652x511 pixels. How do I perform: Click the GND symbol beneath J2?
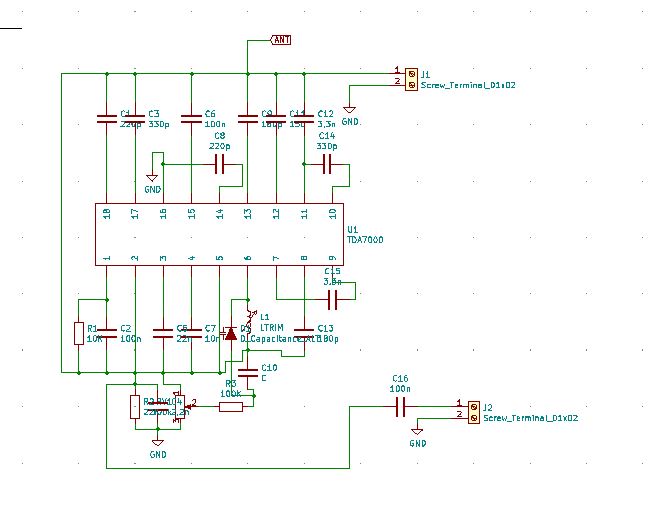(x=418, y=432)
